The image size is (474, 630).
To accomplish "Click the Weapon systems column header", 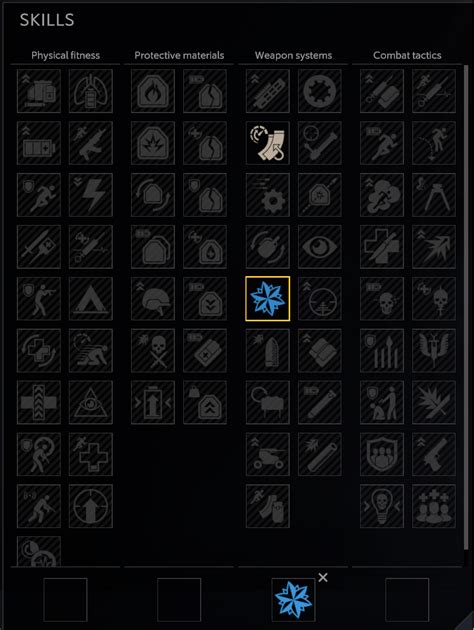I will [293, 55].
